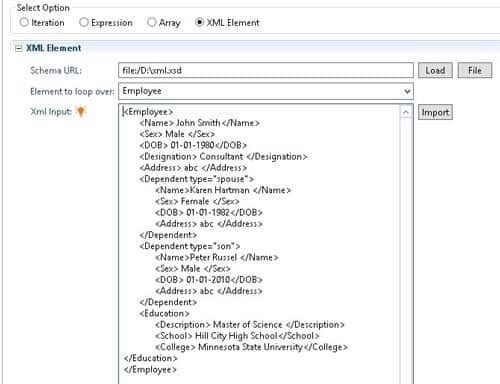Screen dimensions: 500x384
Task: Click the Hill City High School line
Action: coord(237,336)
